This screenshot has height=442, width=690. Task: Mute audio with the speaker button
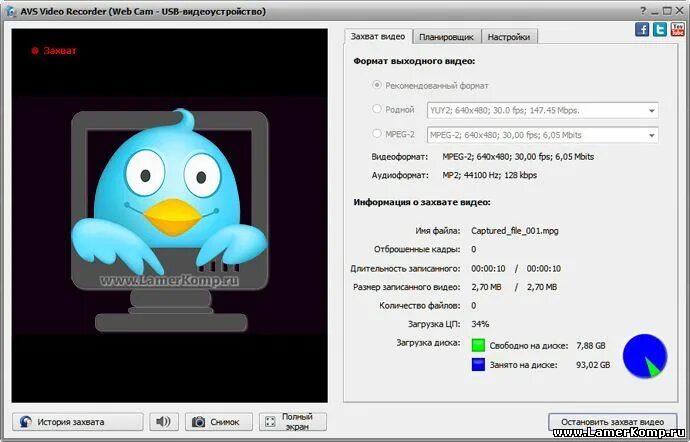[164, 421]
